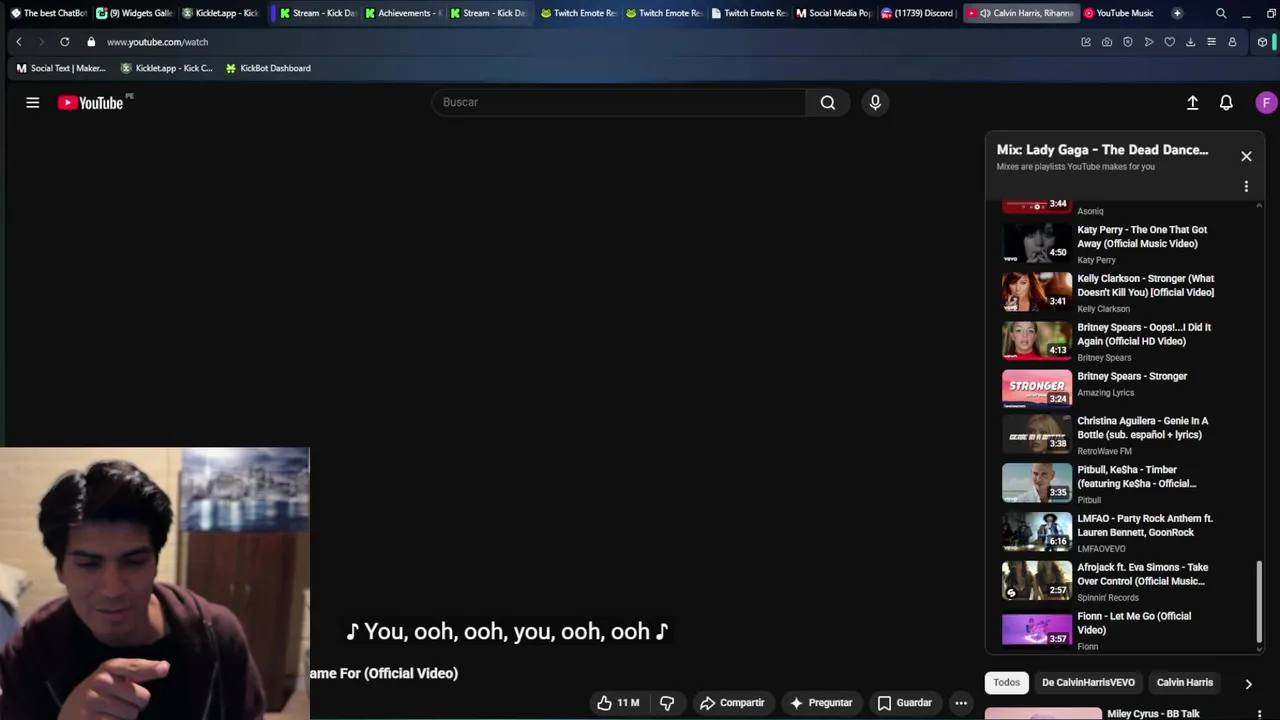Select the De CalvinHarrisVEVO chip
This screenshot has height=720, width=1280.
(x=1088, y=683)
